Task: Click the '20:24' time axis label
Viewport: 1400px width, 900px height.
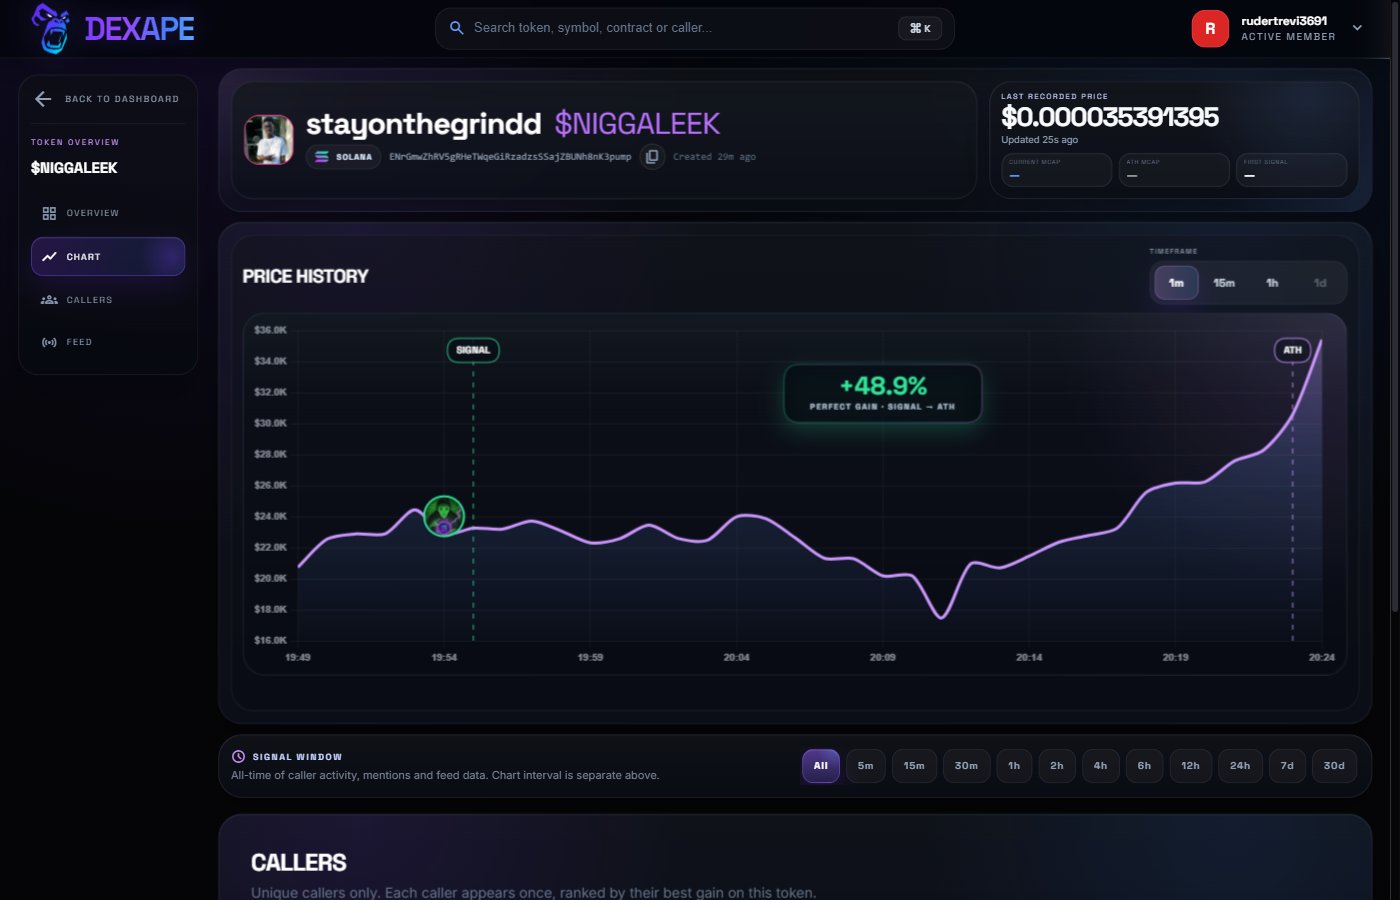Action: pos(1322,658)
